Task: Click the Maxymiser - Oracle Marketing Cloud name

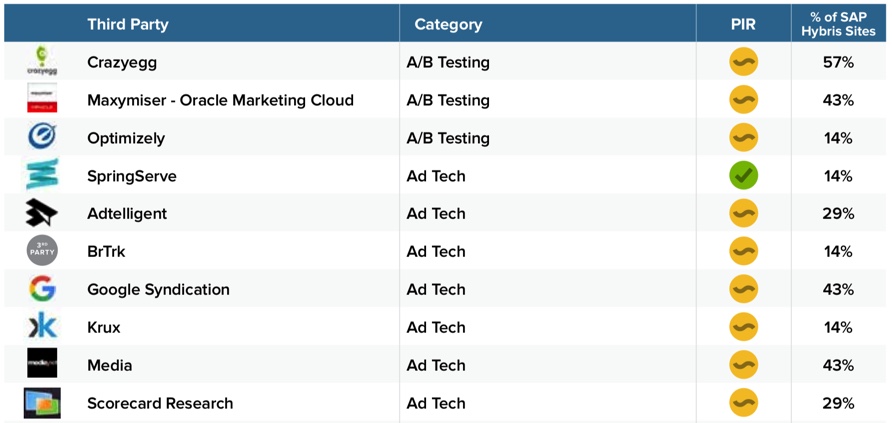Action: tap(220, 100)
